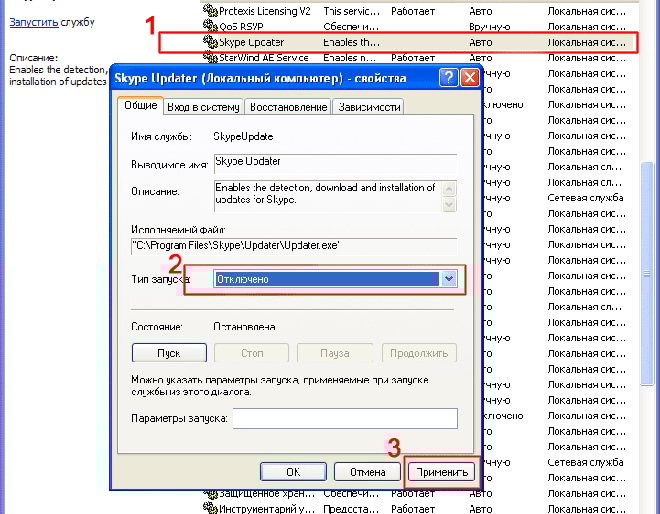
Task: Click the Skype Updater service gear icon
Action: [x=209, y=42]
